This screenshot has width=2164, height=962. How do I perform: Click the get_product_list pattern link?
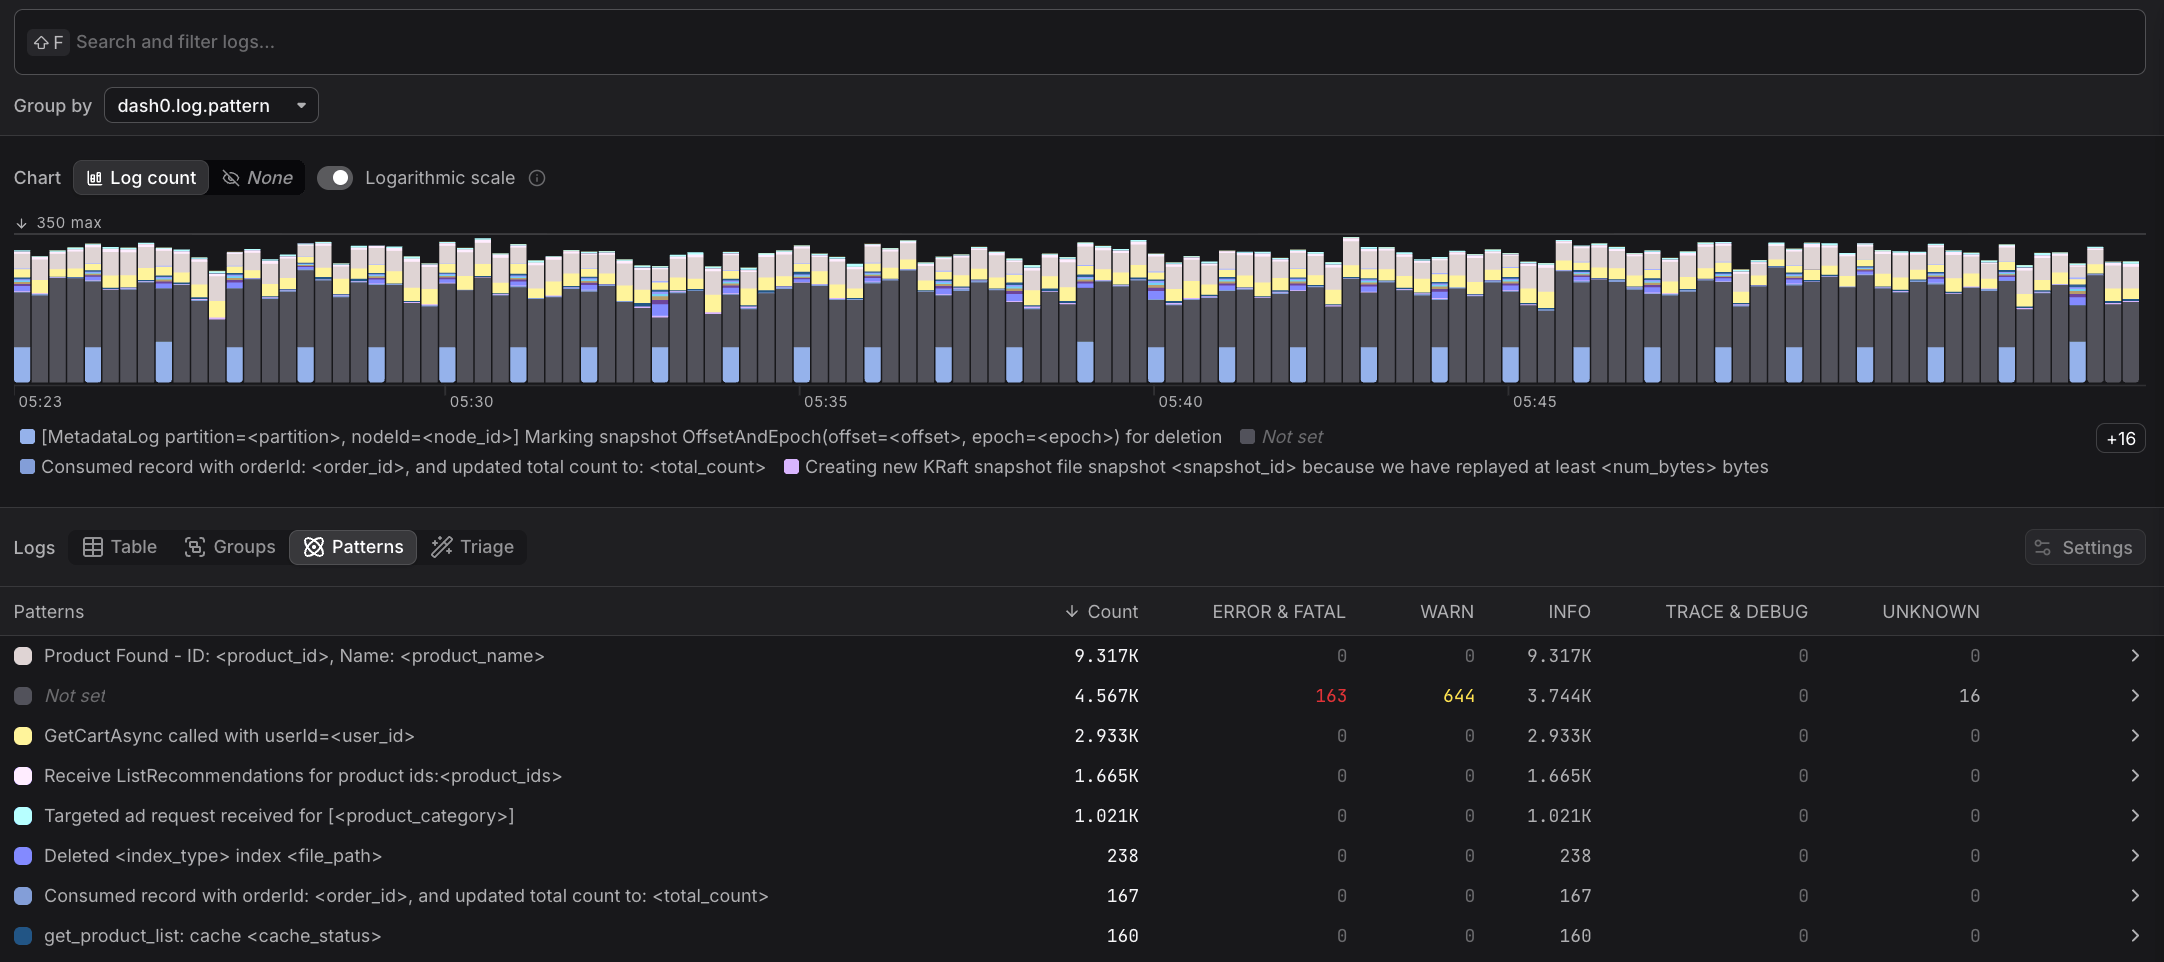213,936
